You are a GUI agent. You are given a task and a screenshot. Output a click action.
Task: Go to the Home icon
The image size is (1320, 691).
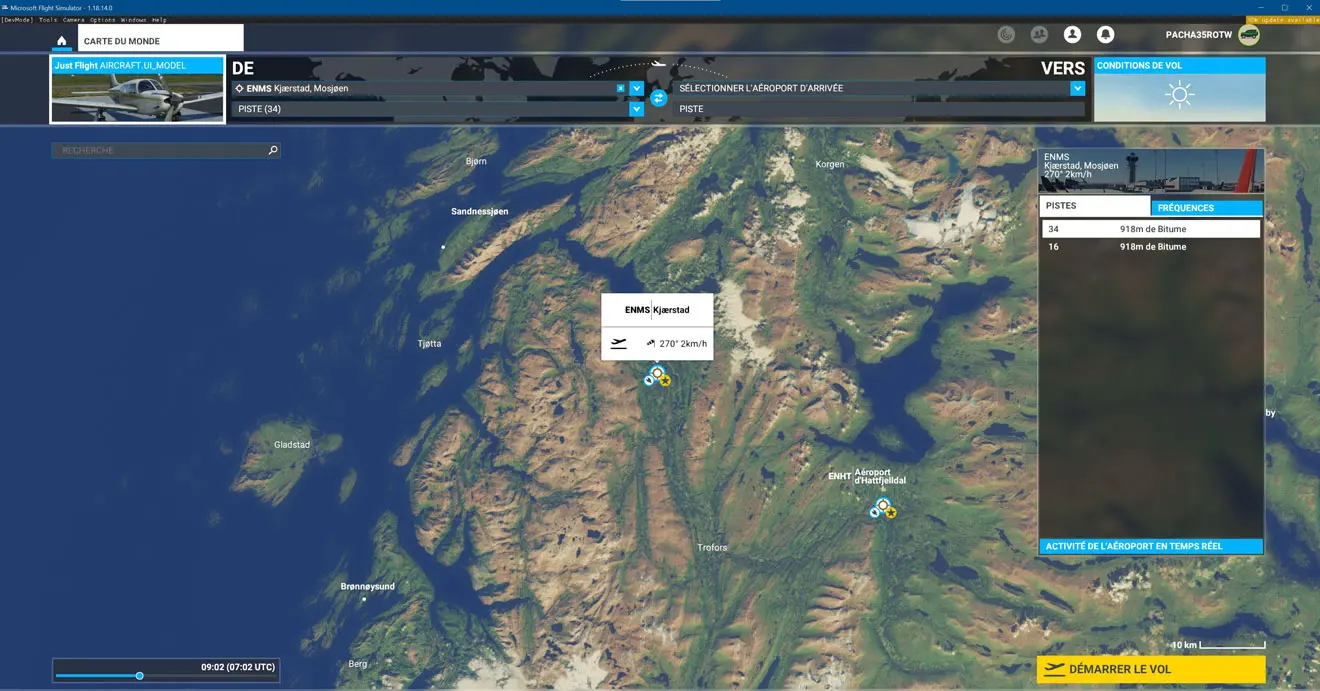[62, 41]
